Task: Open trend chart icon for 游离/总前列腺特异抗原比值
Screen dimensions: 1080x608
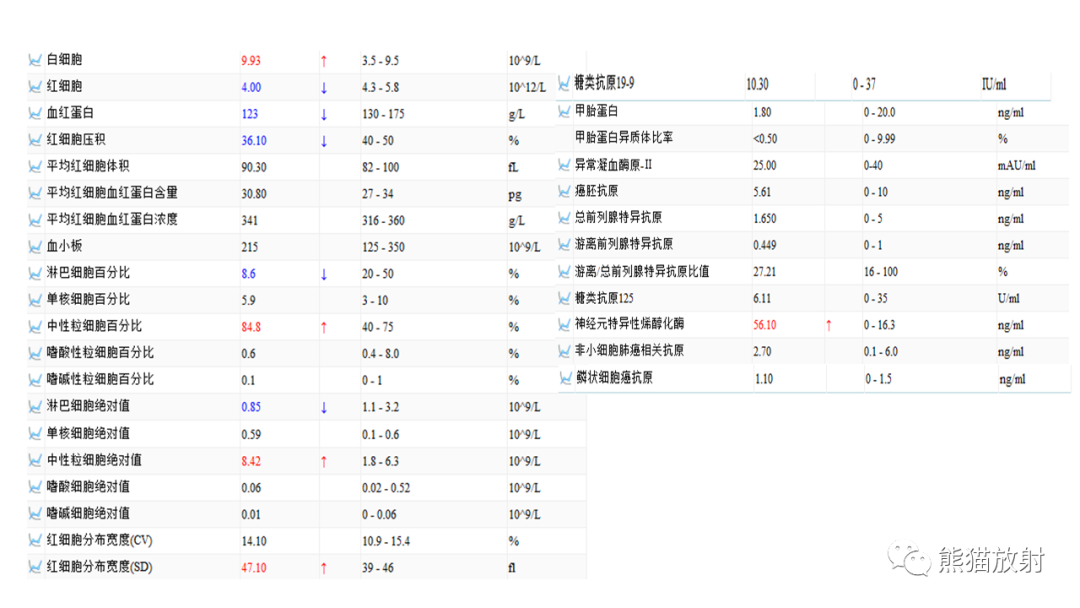Action: (564, 272)
